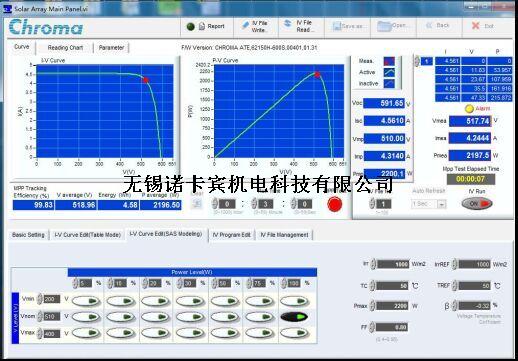The image size is (518, 361).
Task: Open the IV File Management tab
Action: (x=284, y=235)
